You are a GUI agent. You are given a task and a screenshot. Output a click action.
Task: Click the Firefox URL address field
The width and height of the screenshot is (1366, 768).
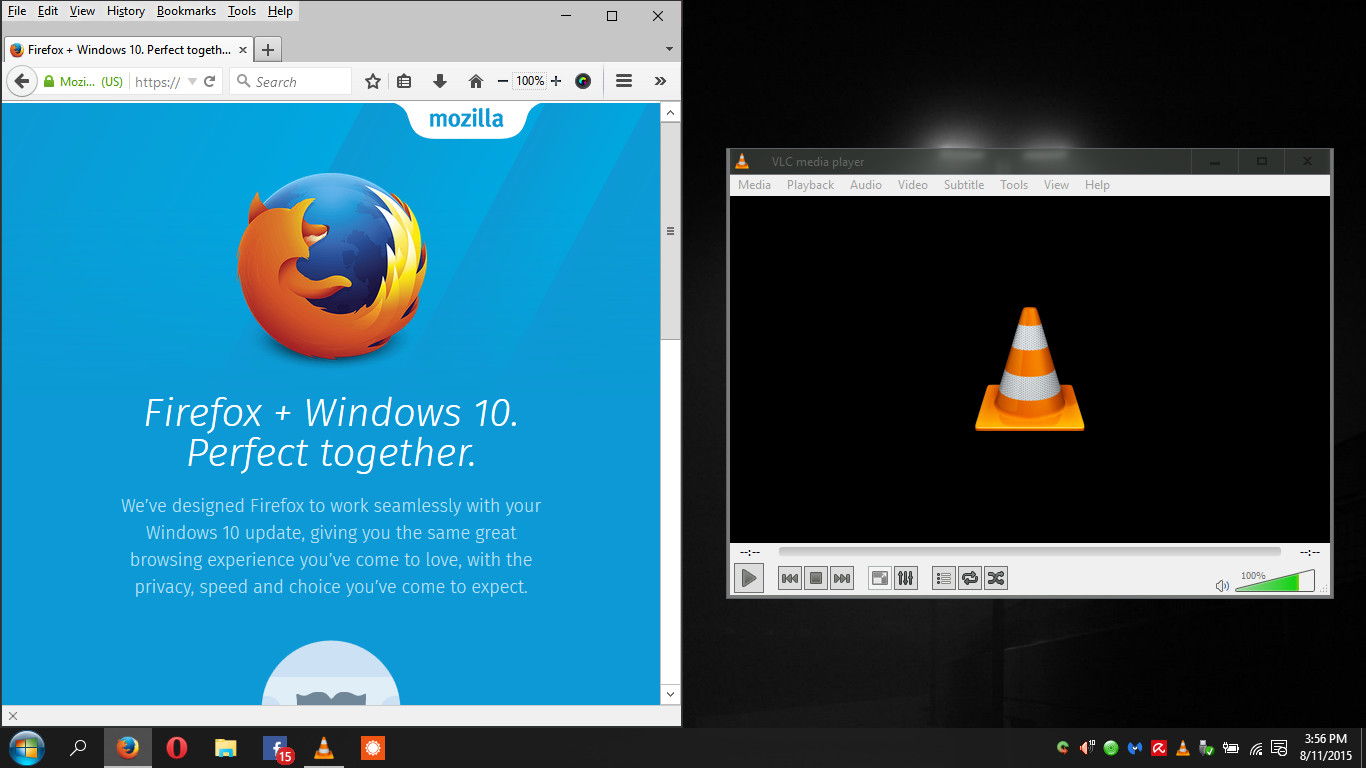point(160,82)
